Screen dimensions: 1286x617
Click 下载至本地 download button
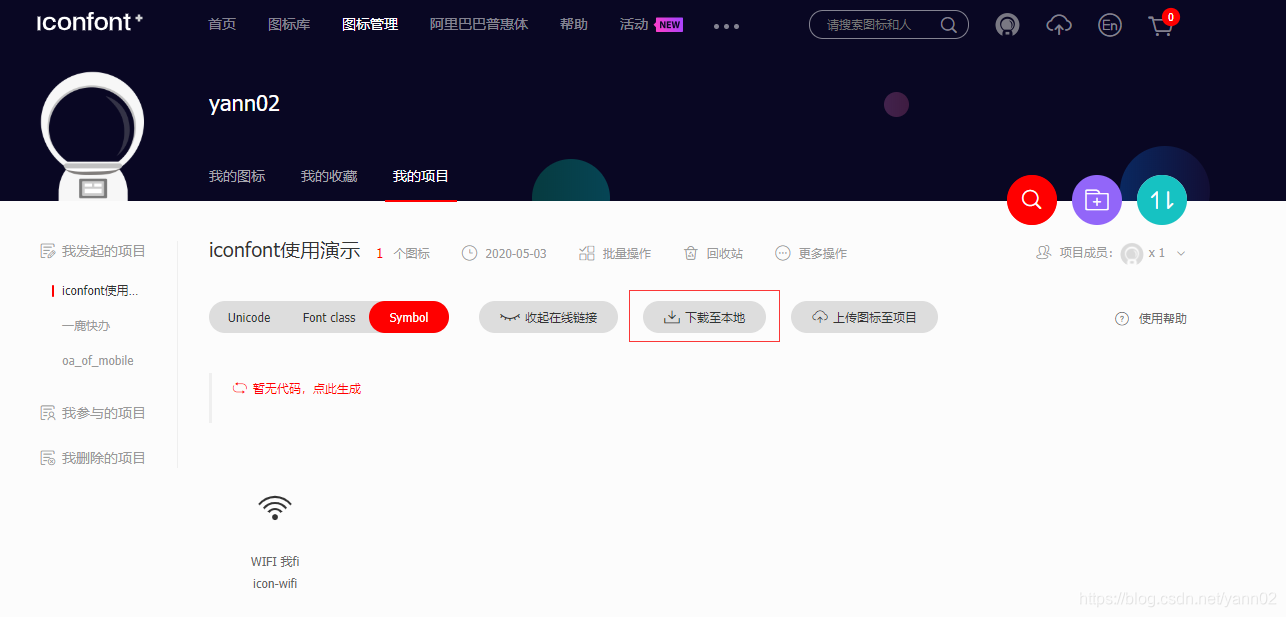pos(704,317)
